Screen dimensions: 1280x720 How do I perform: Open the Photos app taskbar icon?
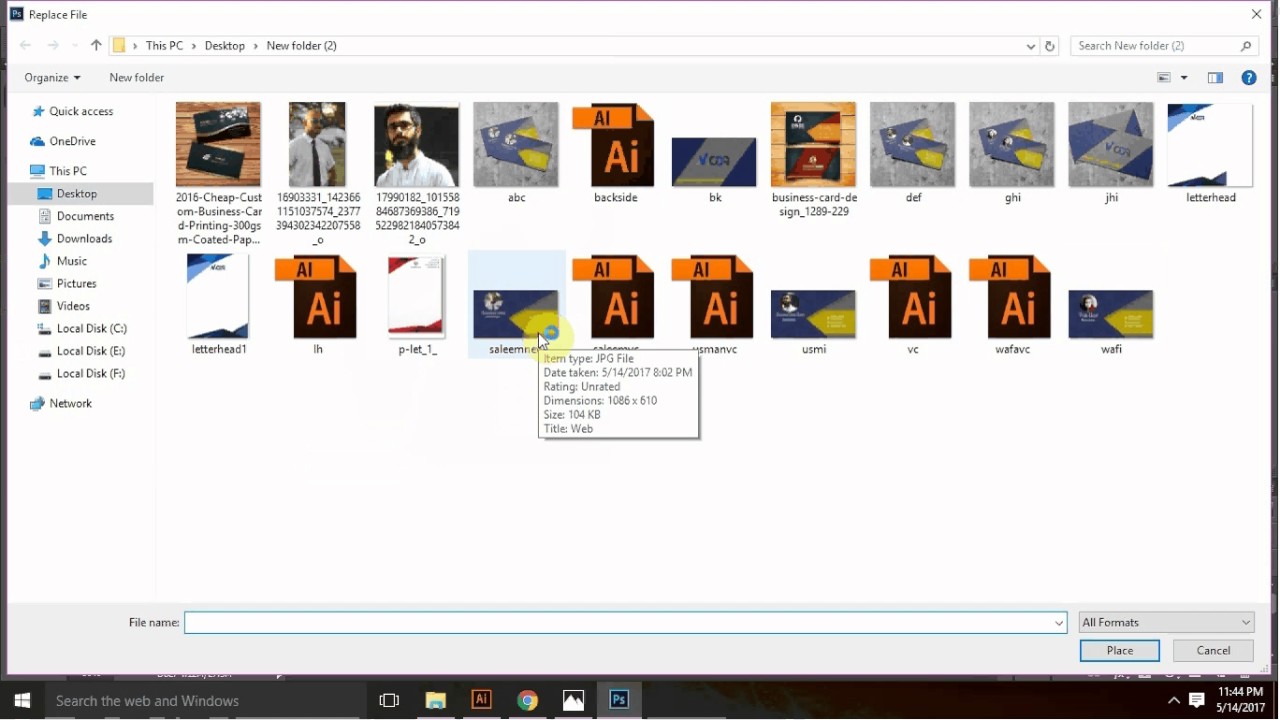pos(573,701)
